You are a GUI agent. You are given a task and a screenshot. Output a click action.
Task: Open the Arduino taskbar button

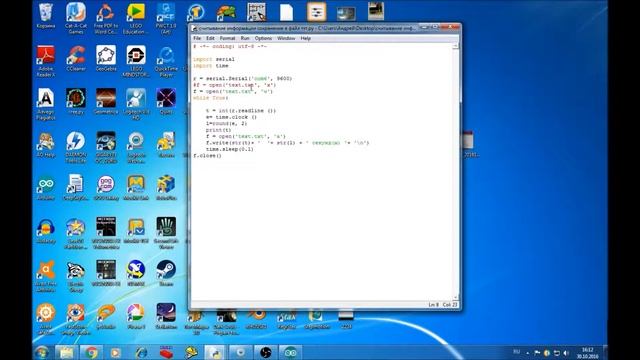(x=290, y=353)
